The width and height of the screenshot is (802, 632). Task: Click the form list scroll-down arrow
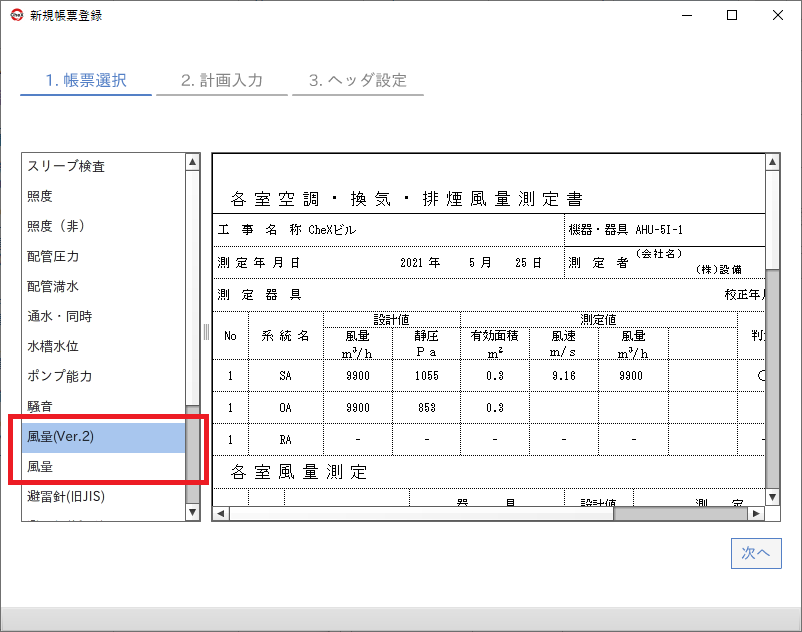click(193, 512)
